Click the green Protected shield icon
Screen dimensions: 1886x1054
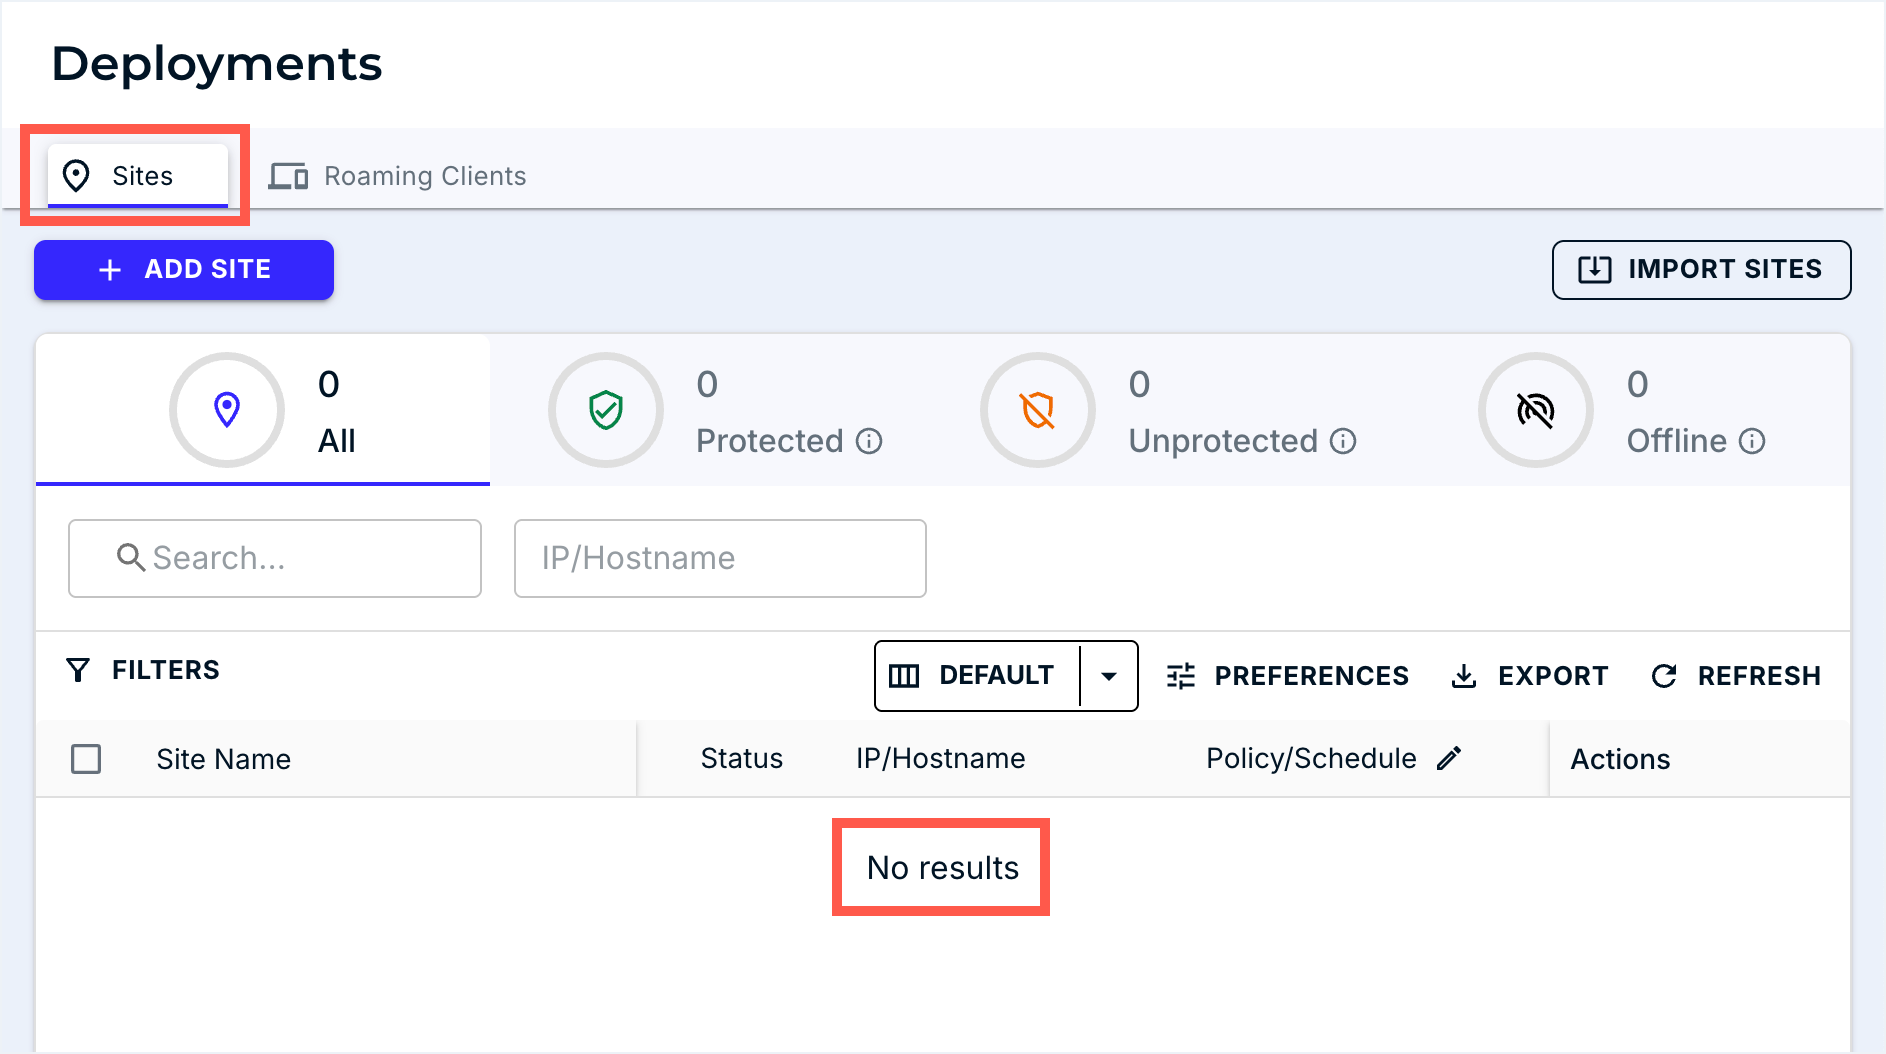tap(606, 410)
